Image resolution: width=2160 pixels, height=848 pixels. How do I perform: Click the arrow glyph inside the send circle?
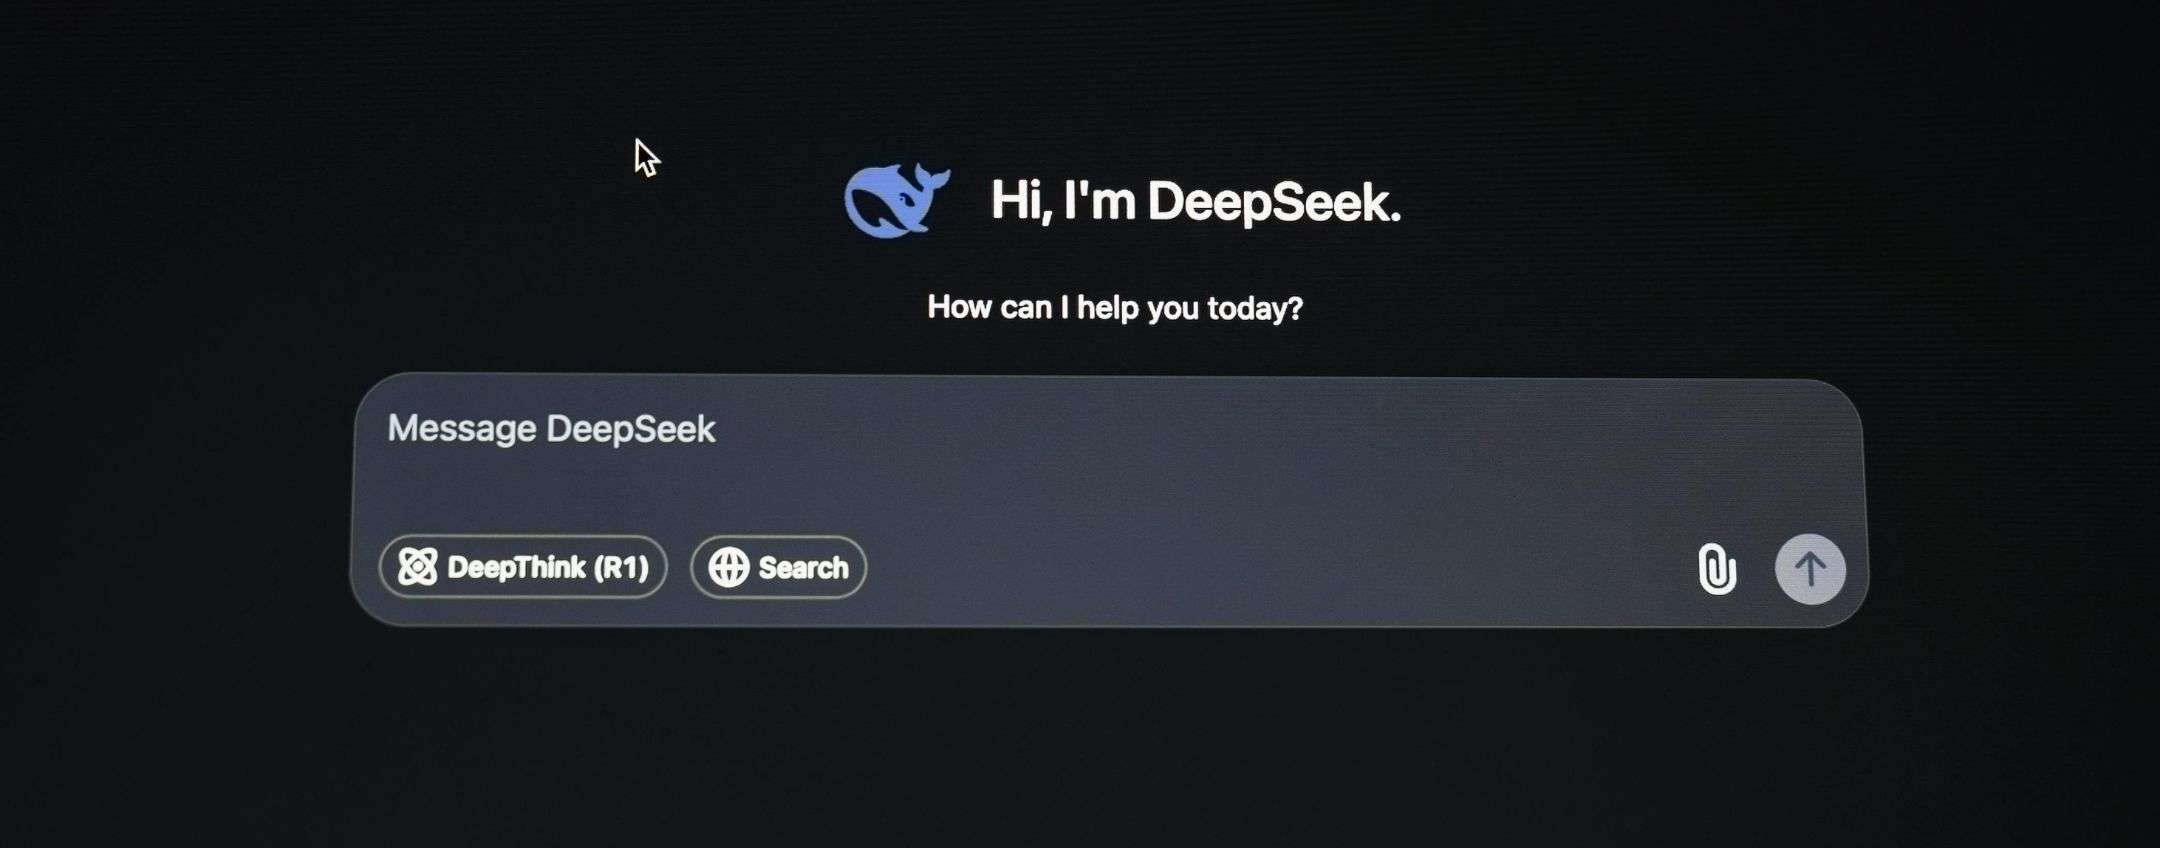pyautogui.click(x=1810, y=569)
